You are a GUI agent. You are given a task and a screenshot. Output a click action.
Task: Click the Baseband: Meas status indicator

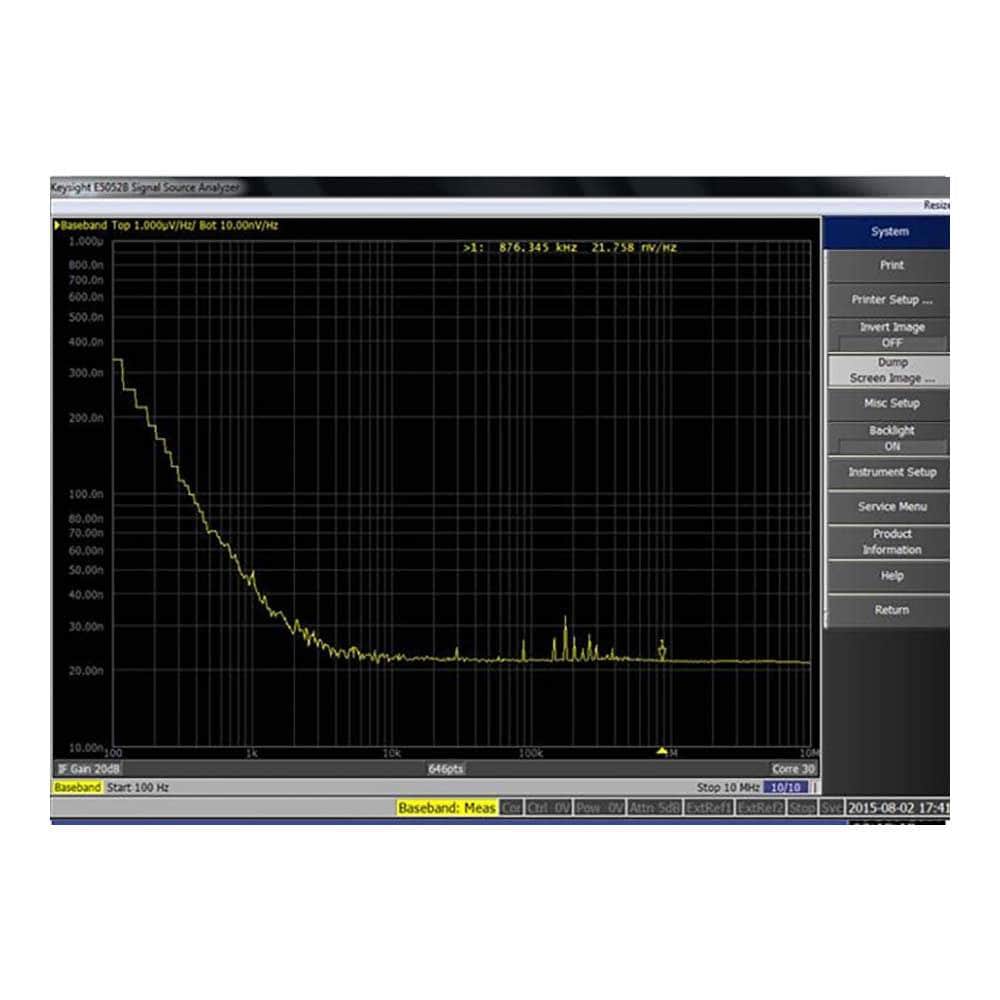click(446, 808)
